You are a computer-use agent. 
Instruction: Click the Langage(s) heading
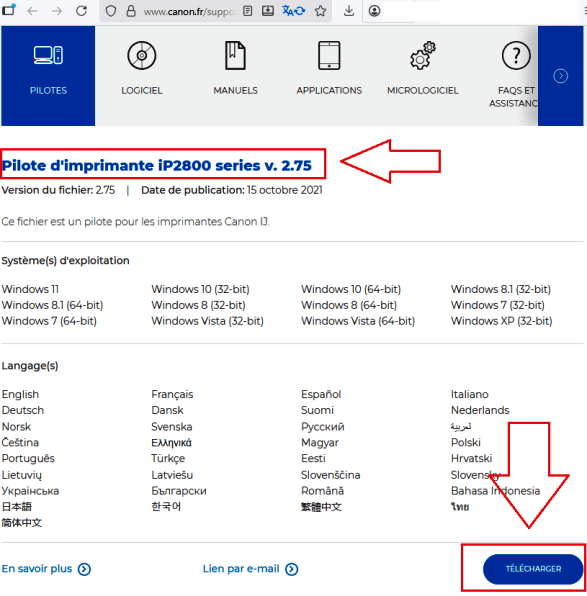pos(30,366)
